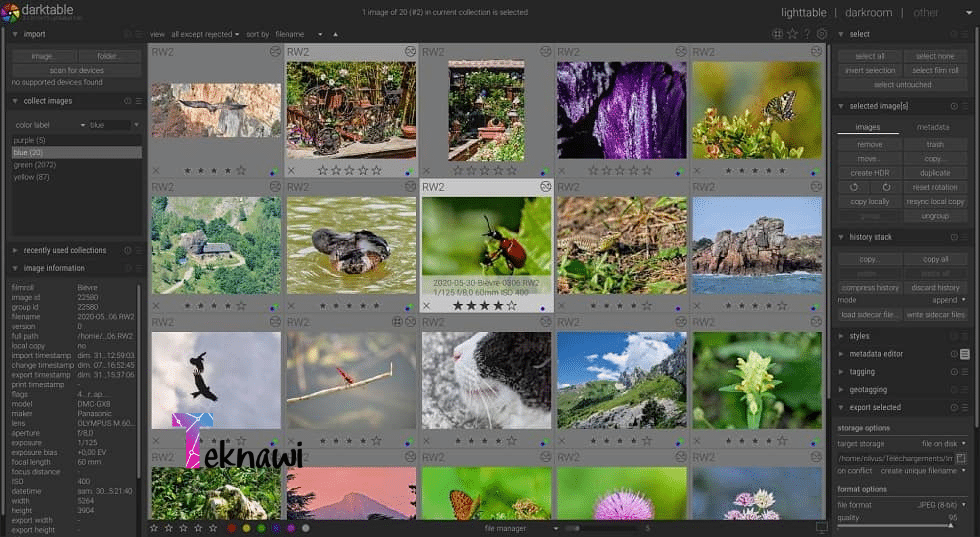Click the darktable logo icon
The image size is (980, 537).
(x=10, y=12)
